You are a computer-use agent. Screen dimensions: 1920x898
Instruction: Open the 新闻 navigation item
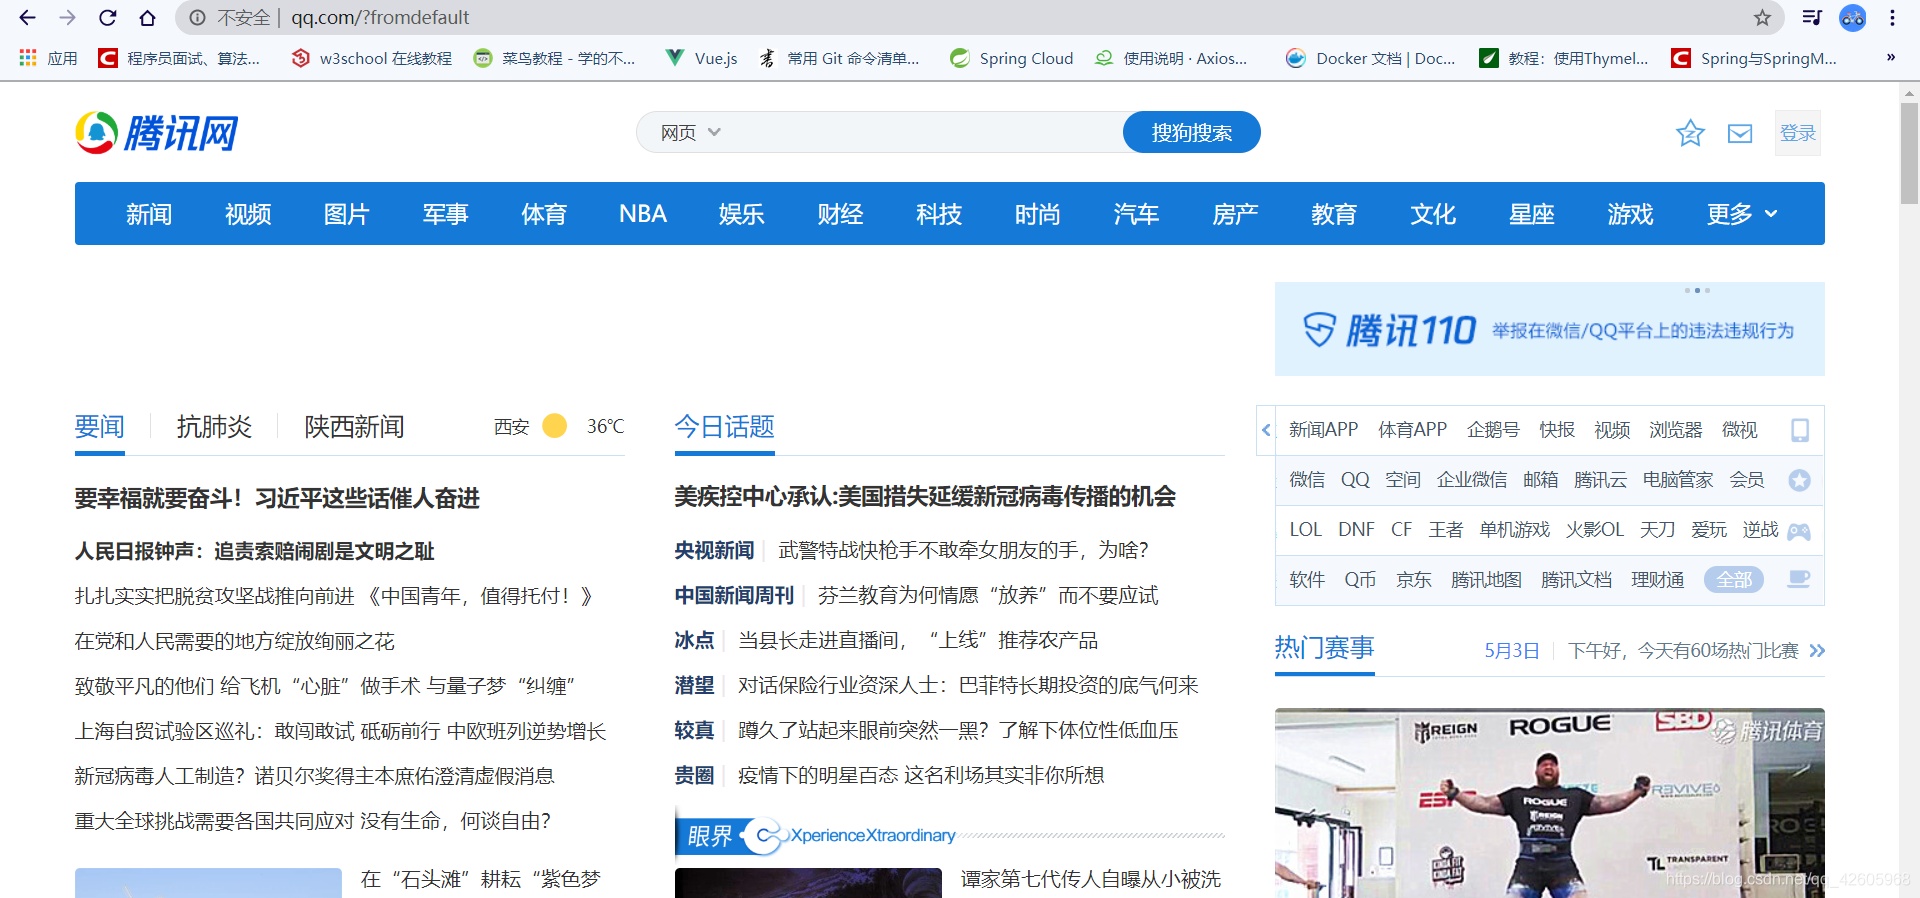coord(149,214)
